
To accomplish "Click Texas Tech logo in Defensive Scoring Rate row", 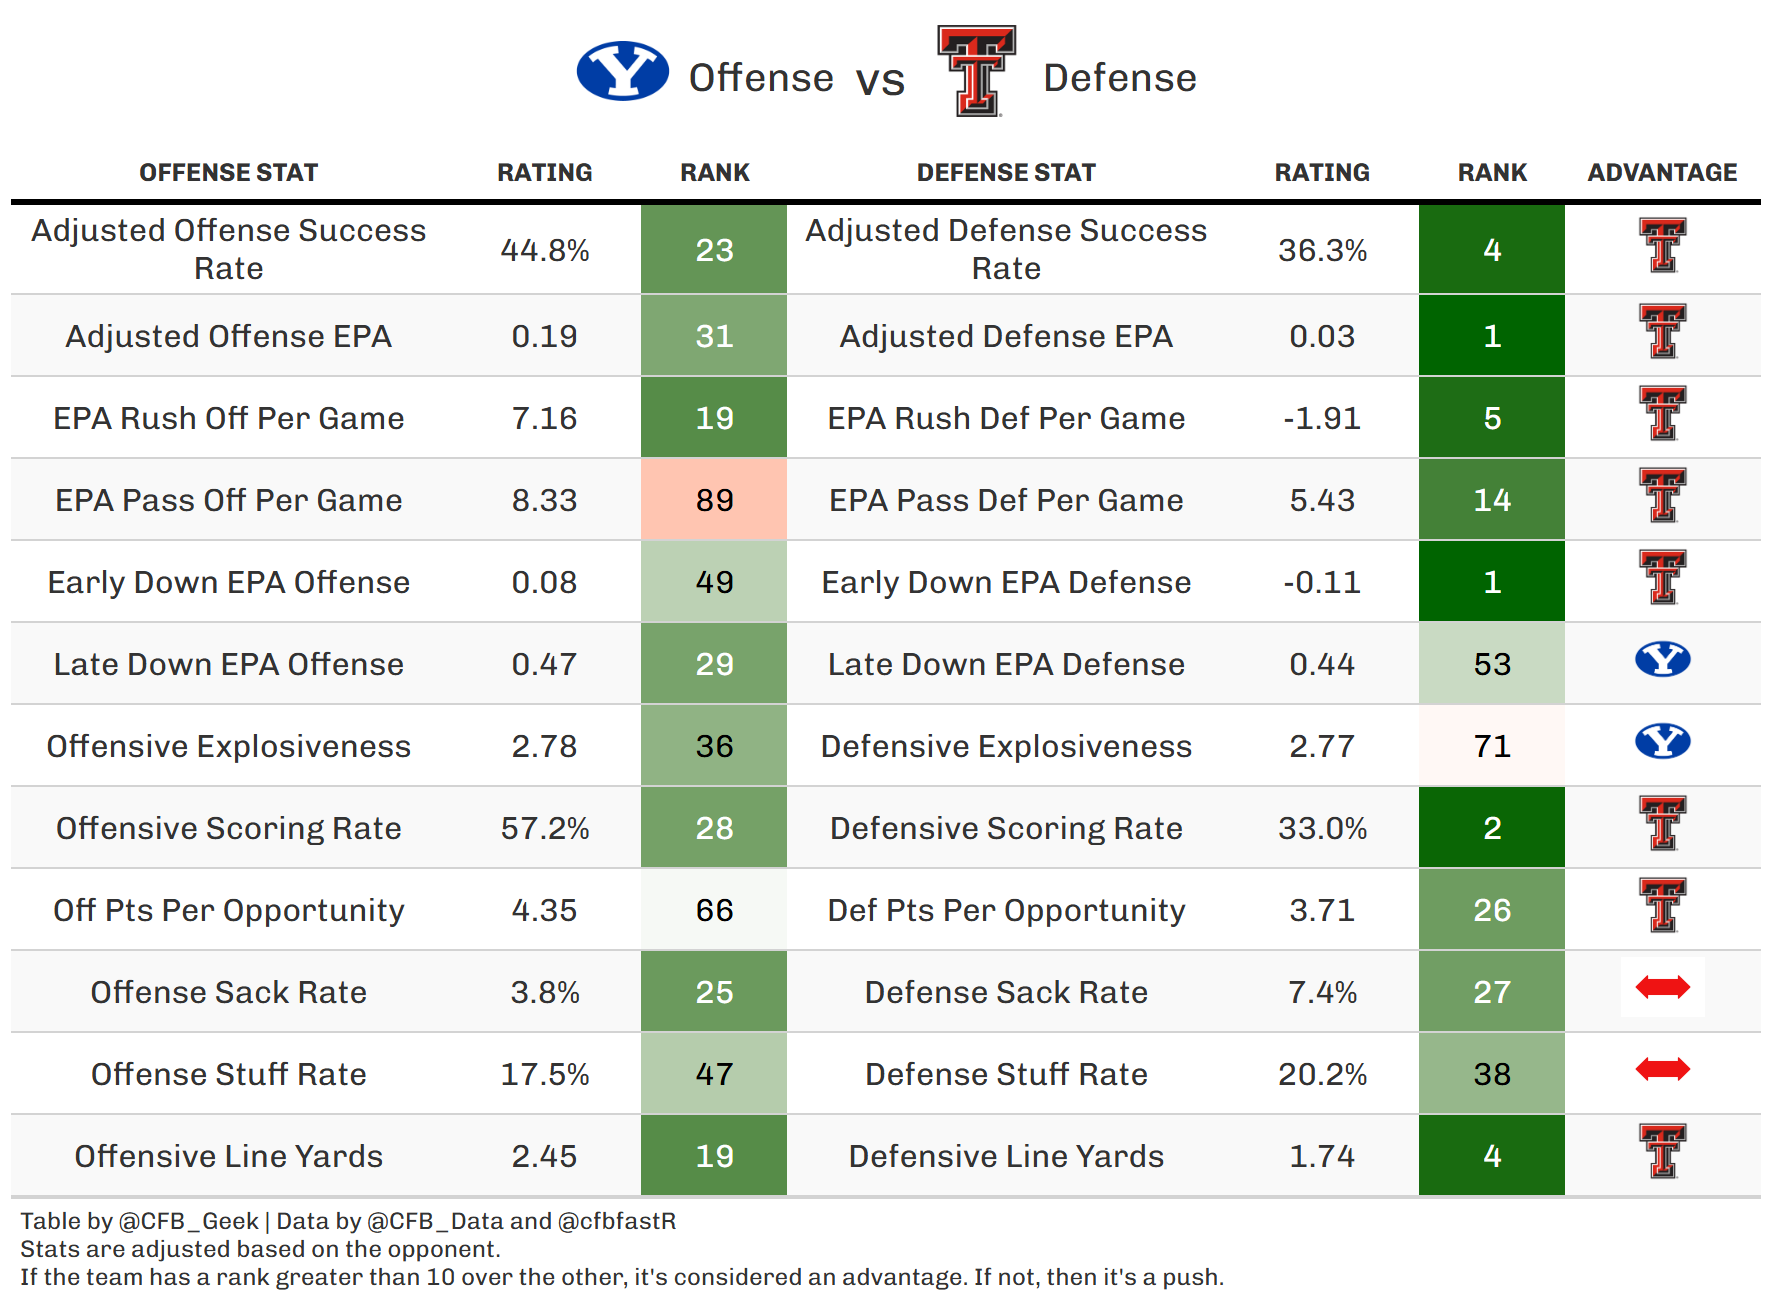I will (1662, 824).
